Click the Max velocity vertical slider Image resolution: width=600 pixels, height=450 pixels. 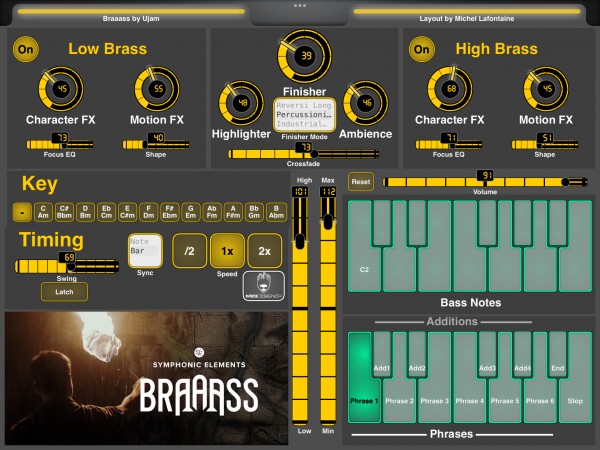tap(328, 306)
